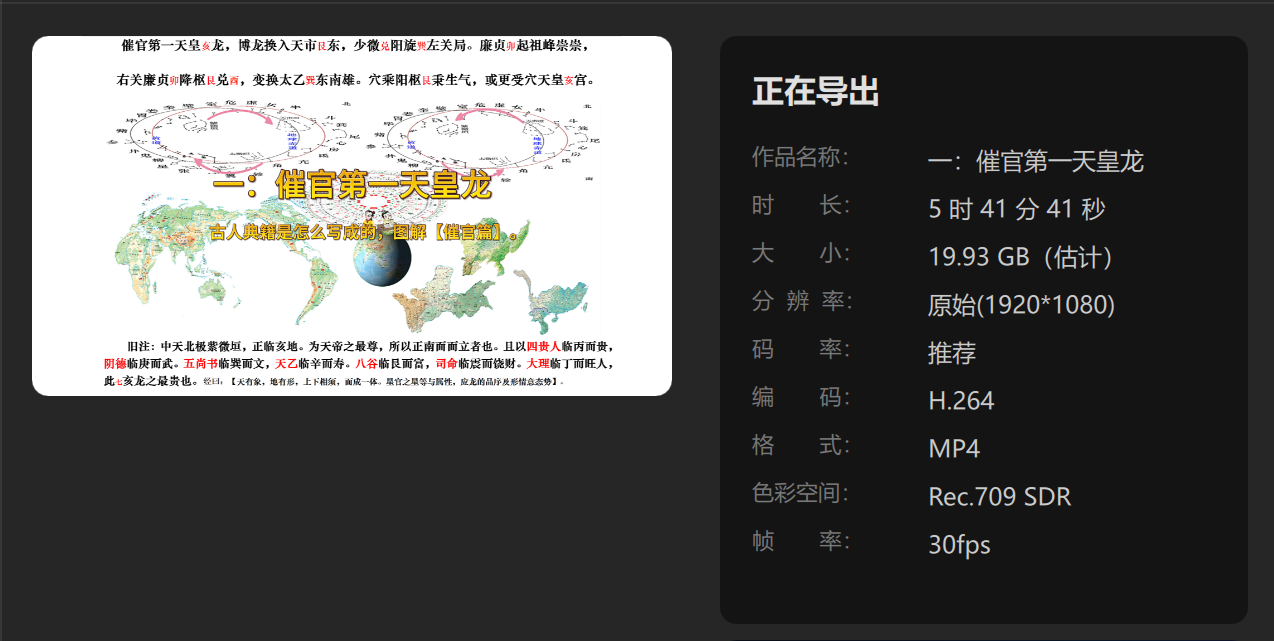Click the globe image in the preview
Viewport: 1274px width, 641px height.
click(381, 257)
